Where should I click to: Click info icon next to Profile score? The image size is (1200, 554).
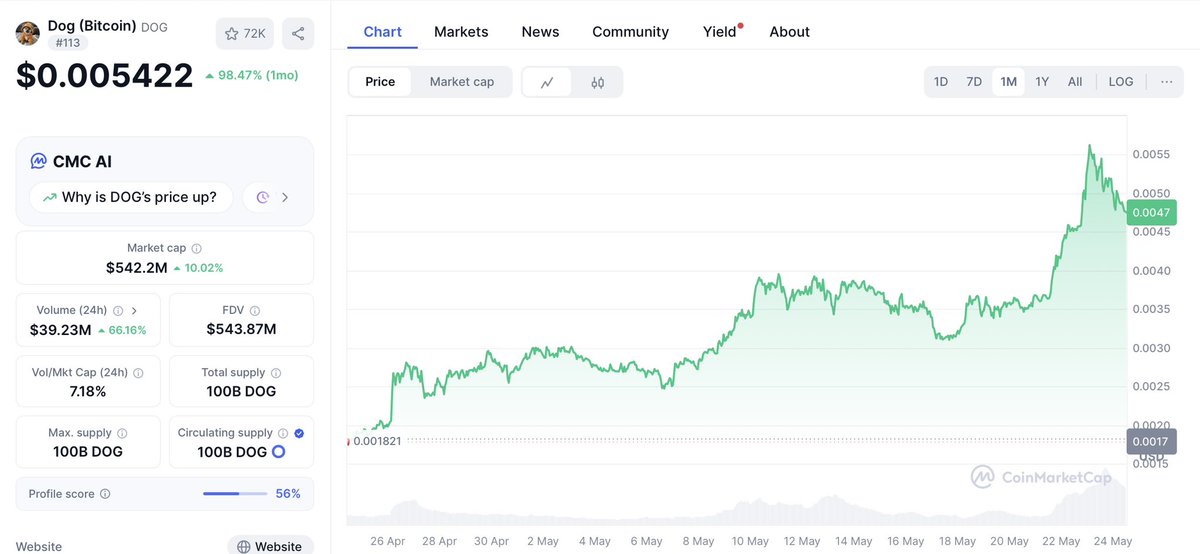105,494
